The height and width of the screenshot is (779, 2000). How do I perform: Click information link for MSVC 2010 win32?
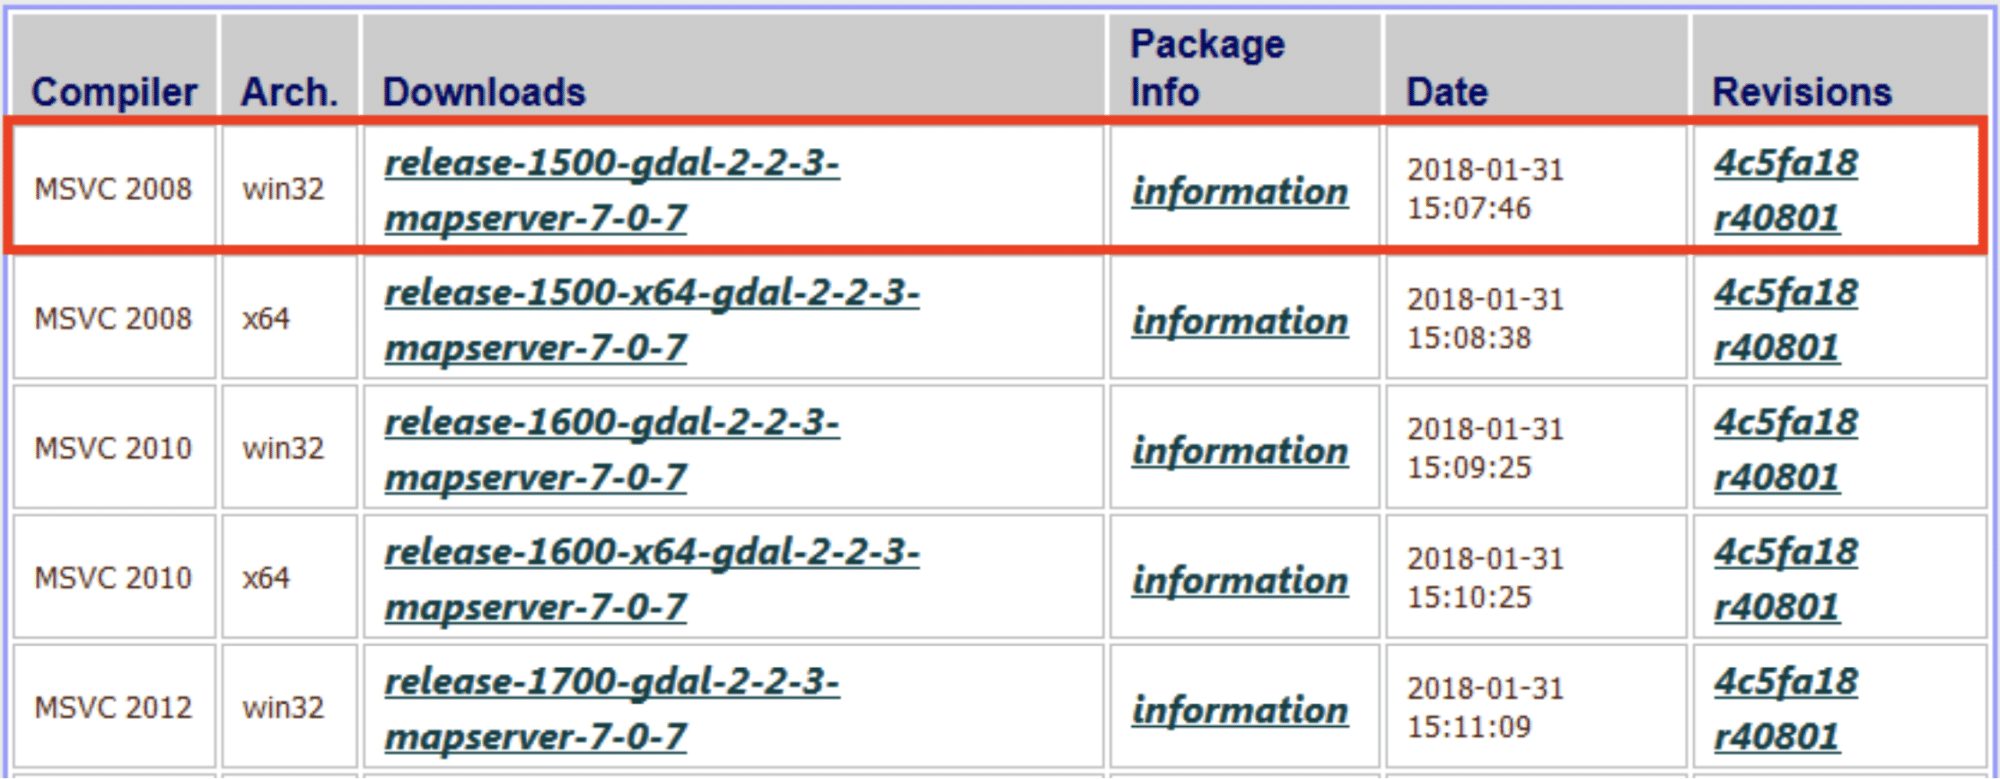coord(1240,451)
